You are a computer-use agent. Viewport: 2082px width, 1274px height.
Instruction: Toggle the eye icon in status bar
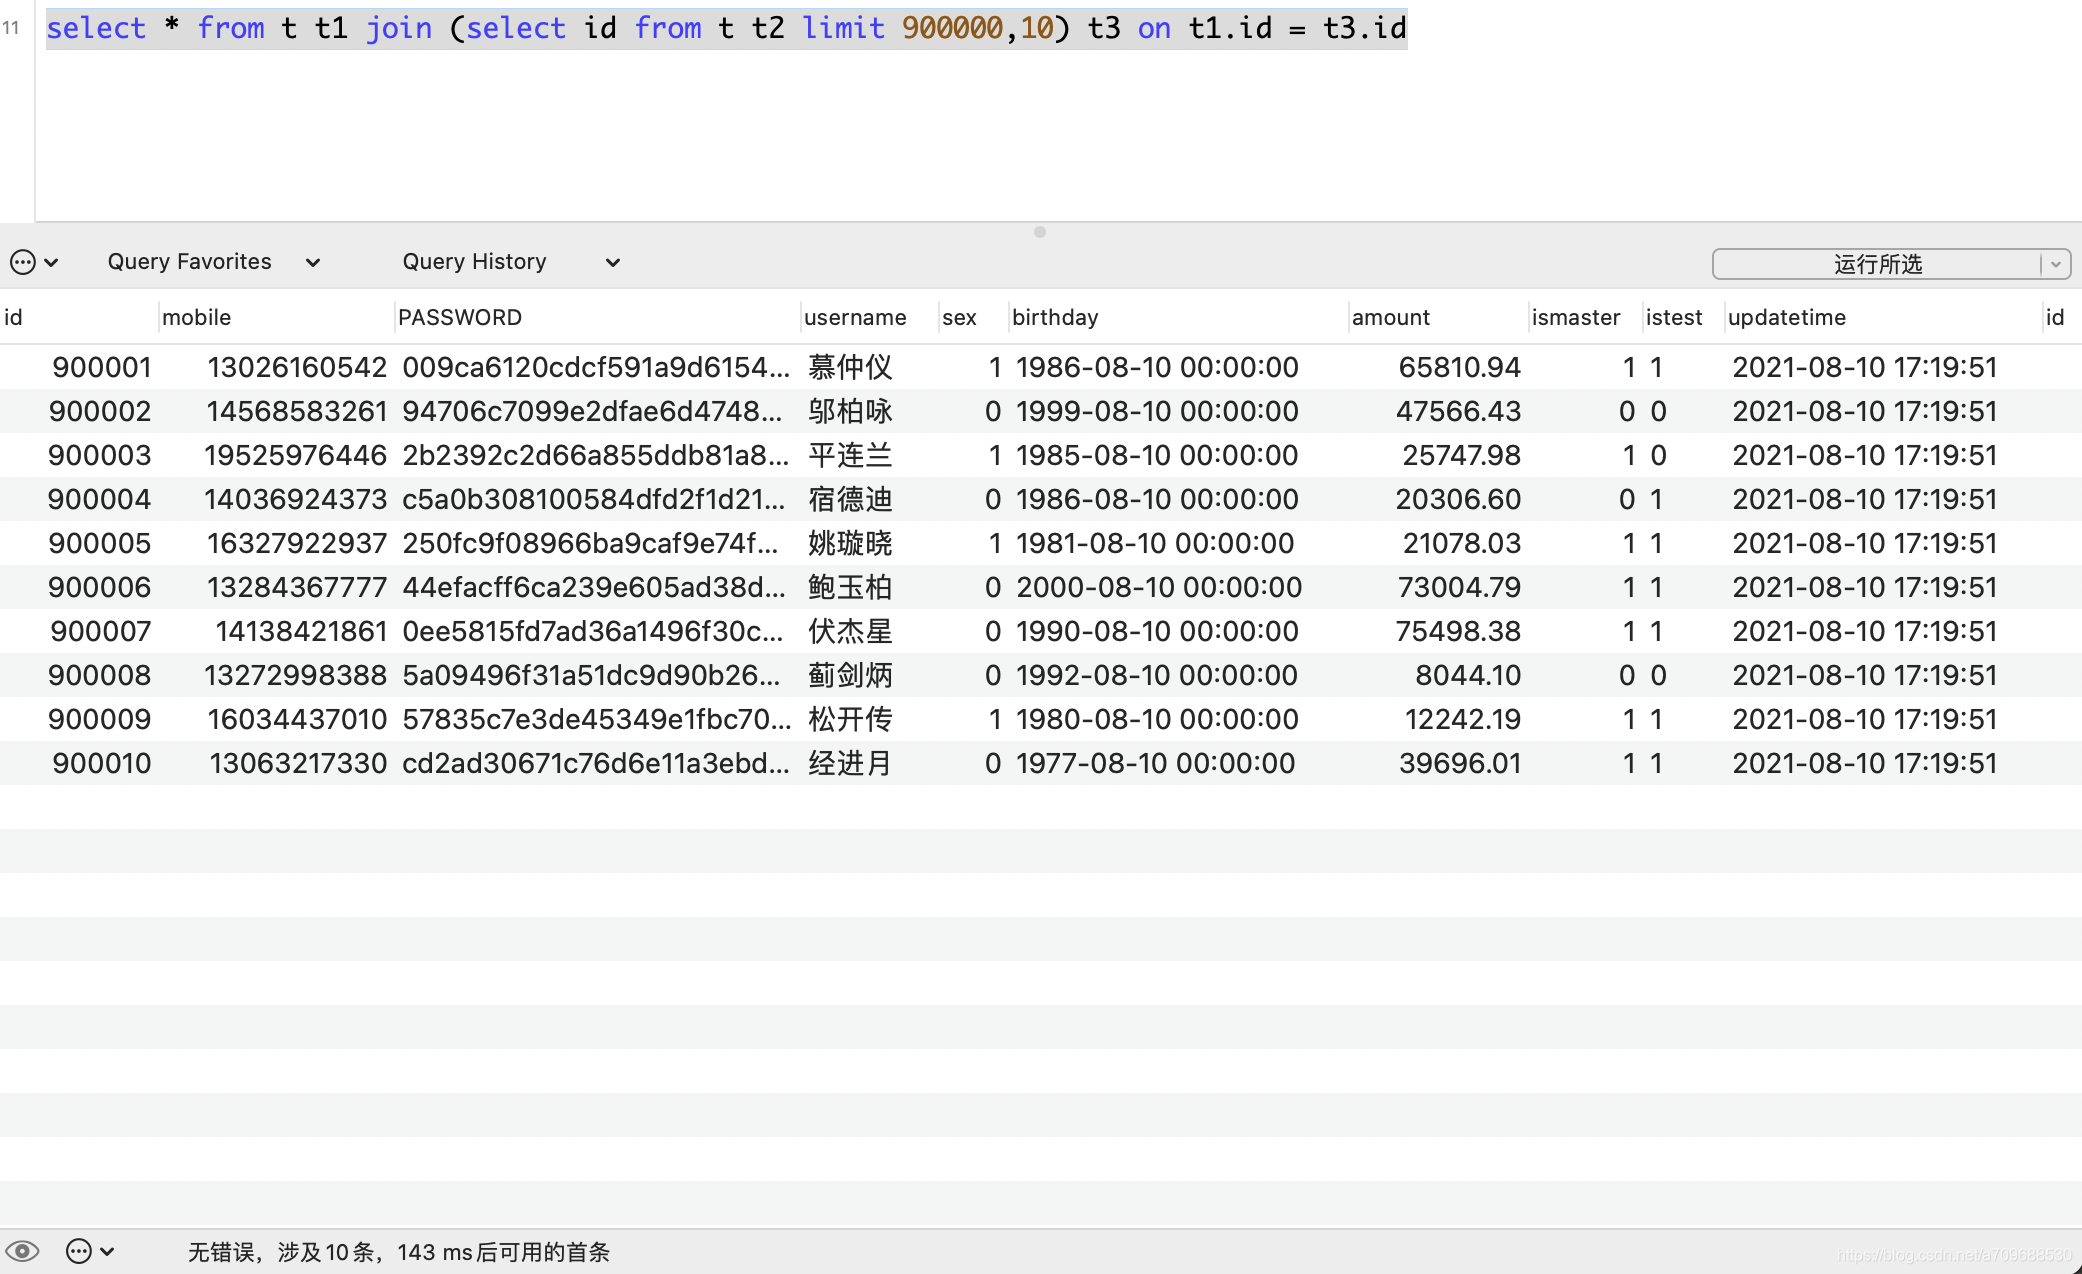[x=22, y=1251]
